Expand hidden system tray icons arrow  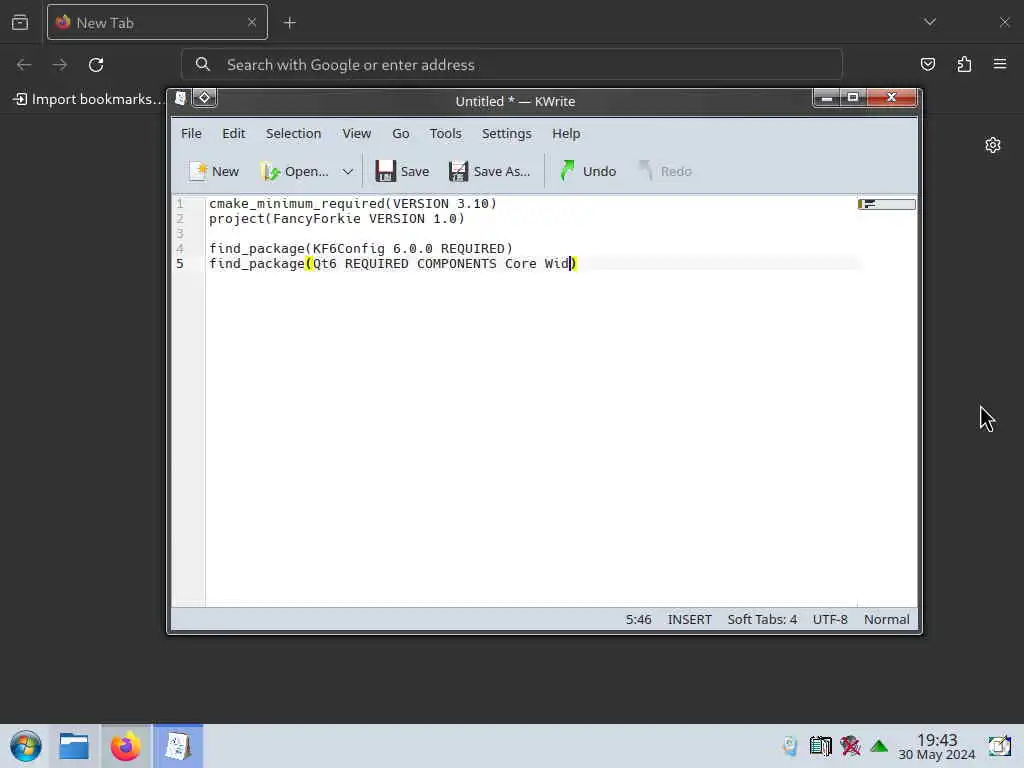coord(879,746)
